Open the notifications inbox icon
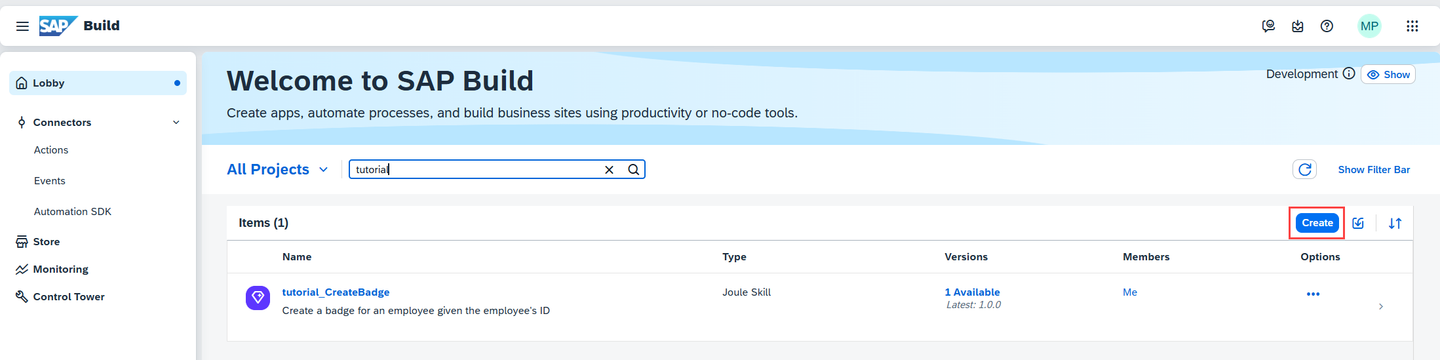 1298,26
